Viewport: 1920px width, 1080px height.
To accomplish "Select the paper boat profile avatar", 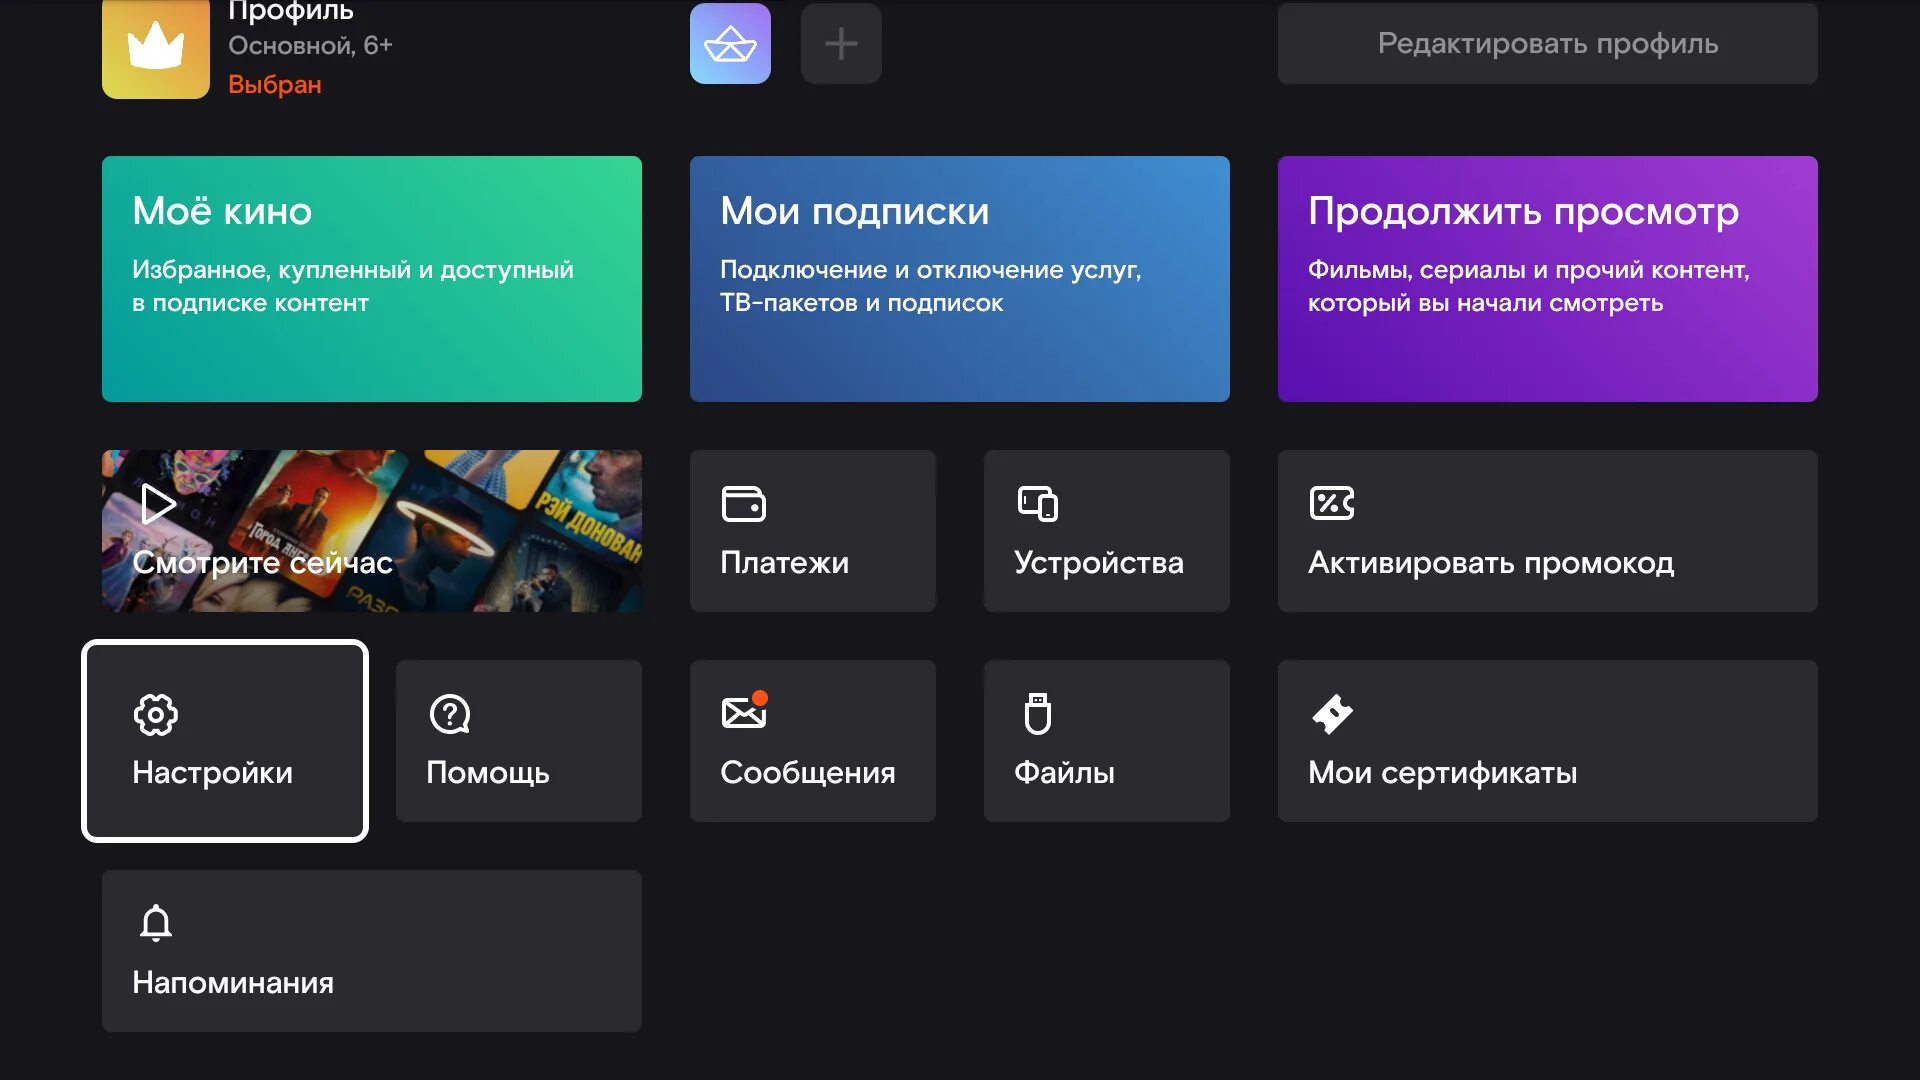I will [x=730, y=44].
